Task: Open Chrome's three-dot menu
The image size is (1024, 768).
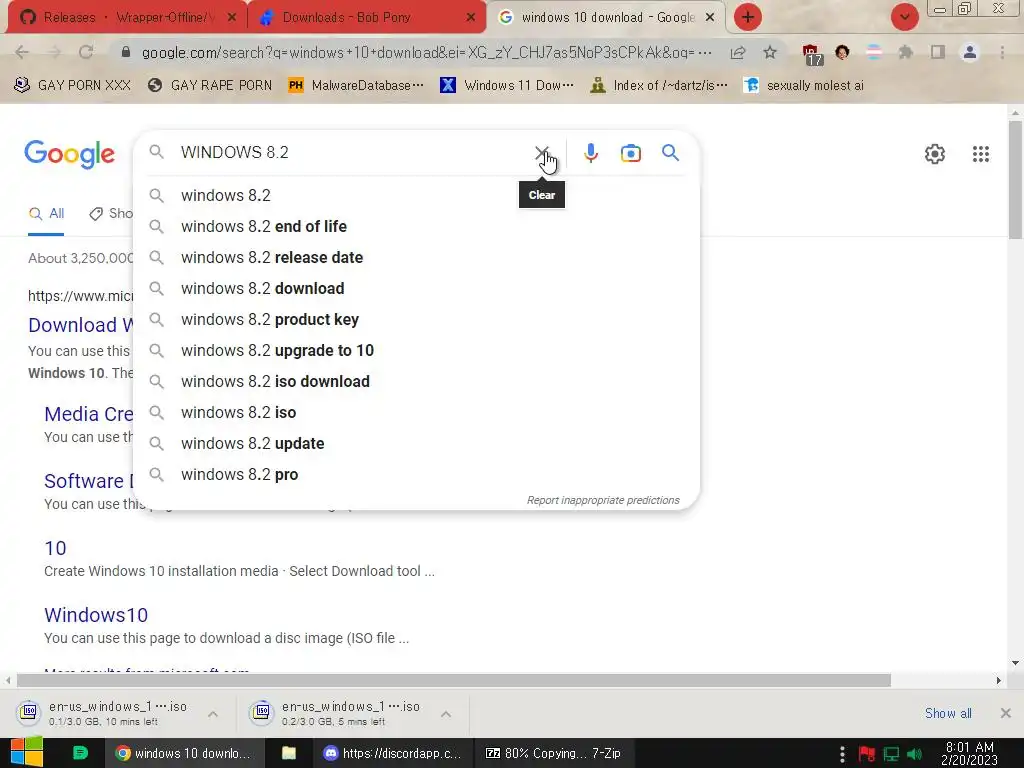Action: tap(1002, 52)
